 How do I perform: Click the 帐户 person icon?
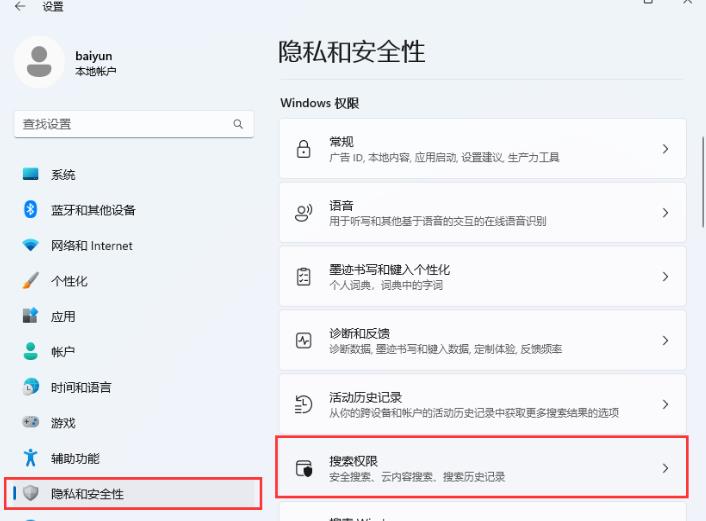[31, 351]
